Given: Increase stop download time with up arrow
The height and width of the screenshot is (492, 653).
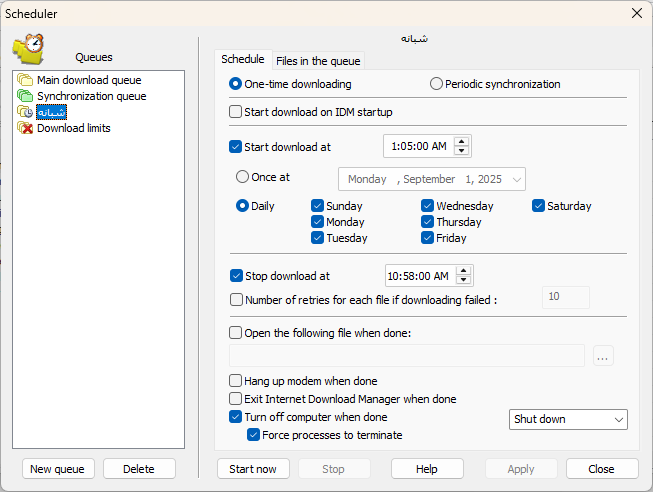Looking at the screenshot, I should [x=464, y=271].
